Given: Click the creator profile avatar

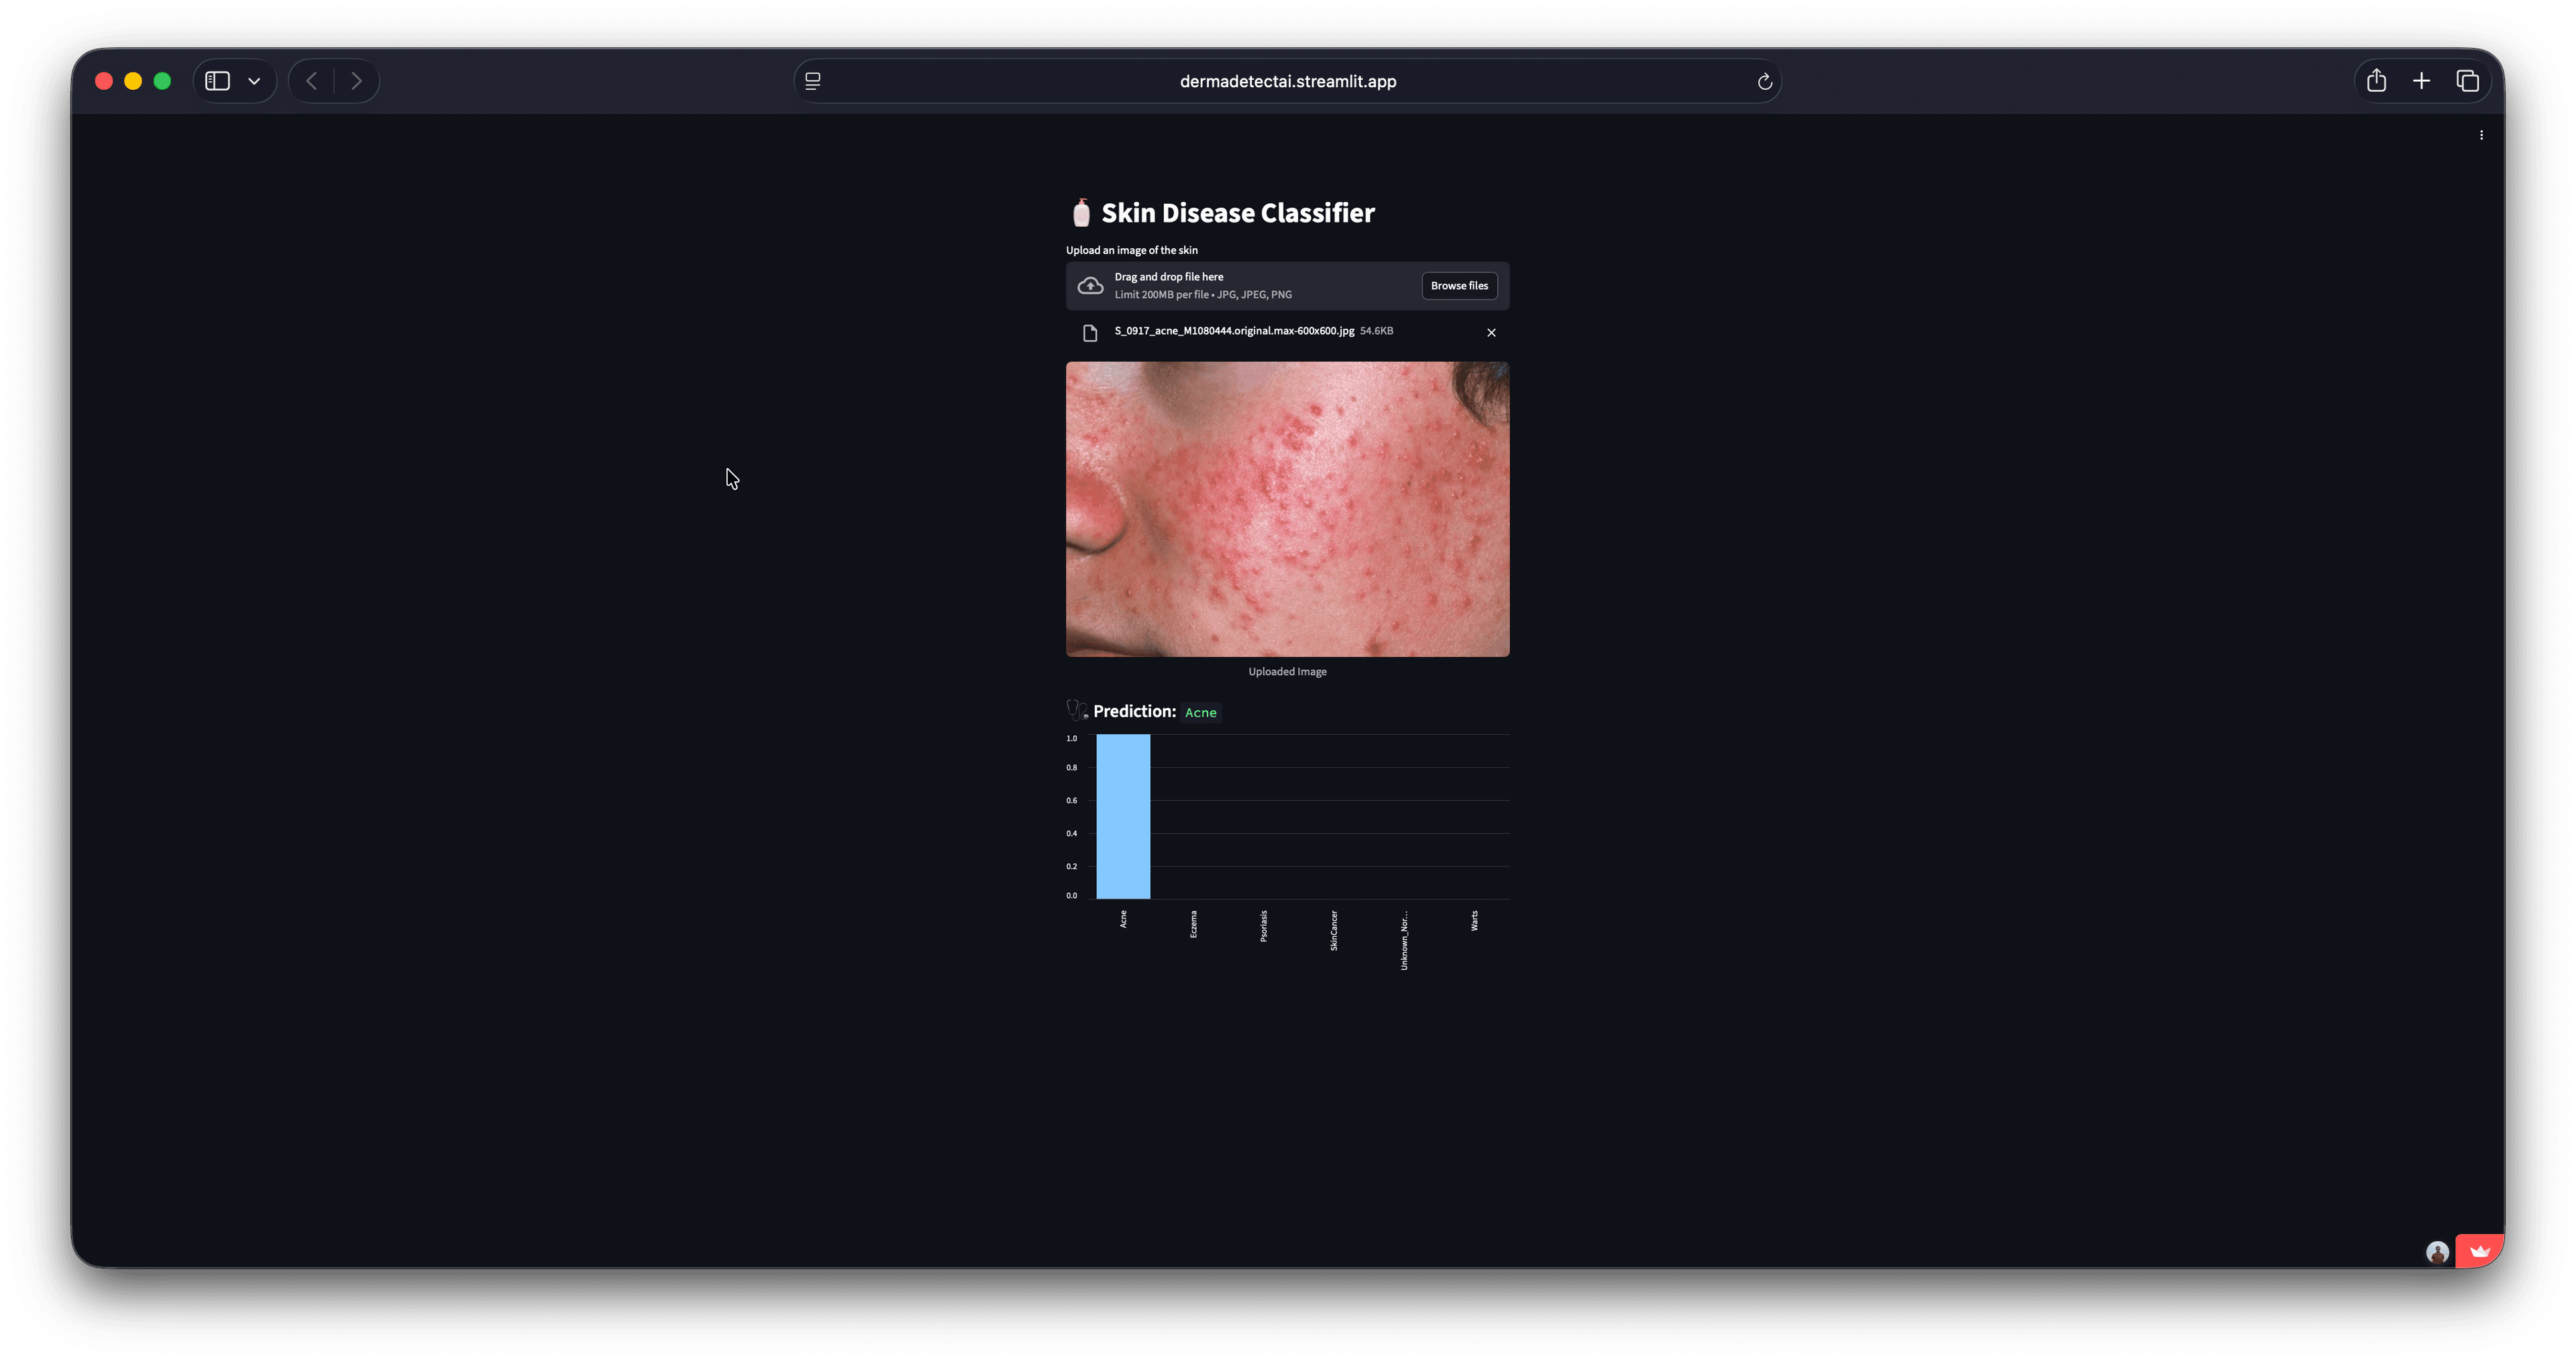Looking at the screenshot, I should [x=2437, y=1252].
